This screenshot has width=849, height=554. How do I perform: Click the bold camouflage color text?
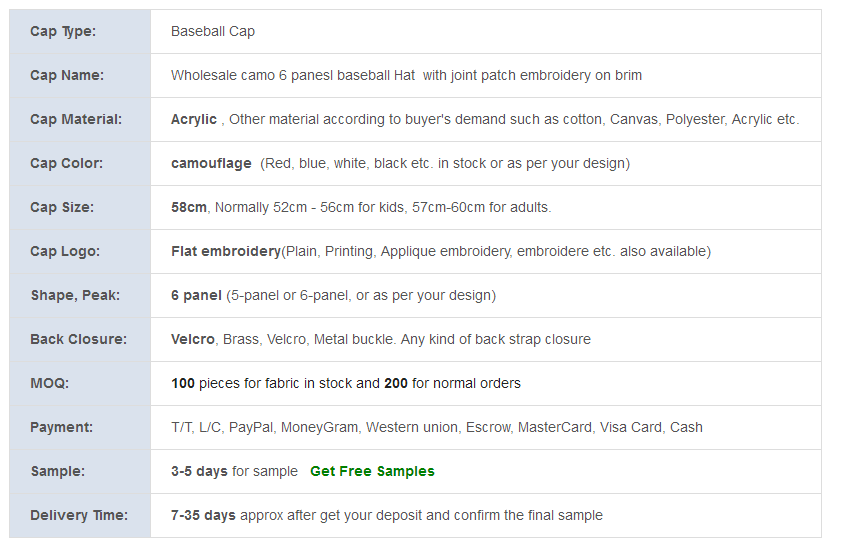point(211,164)
